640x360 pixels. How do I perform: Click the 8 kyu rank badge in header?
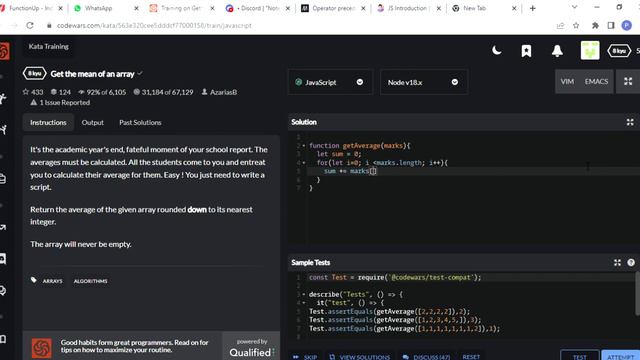point(619,51)
